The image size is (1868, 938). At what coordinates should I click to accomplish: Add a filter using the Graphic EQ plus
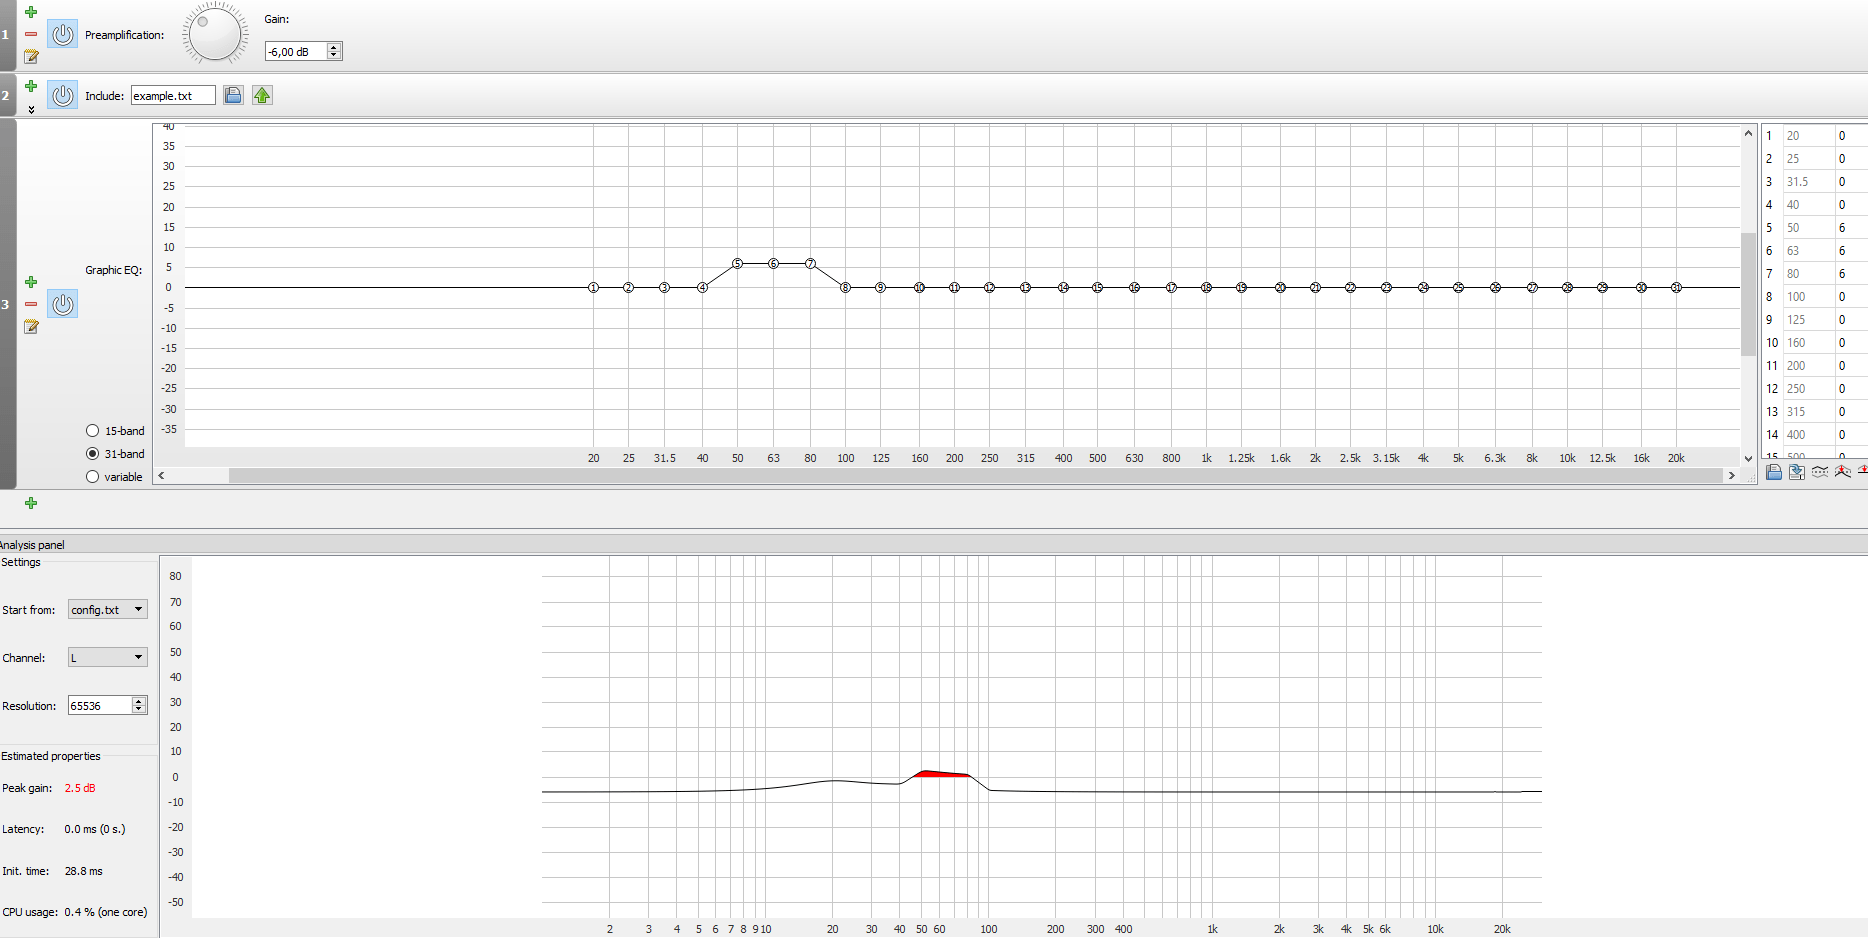tap(31, 282)
